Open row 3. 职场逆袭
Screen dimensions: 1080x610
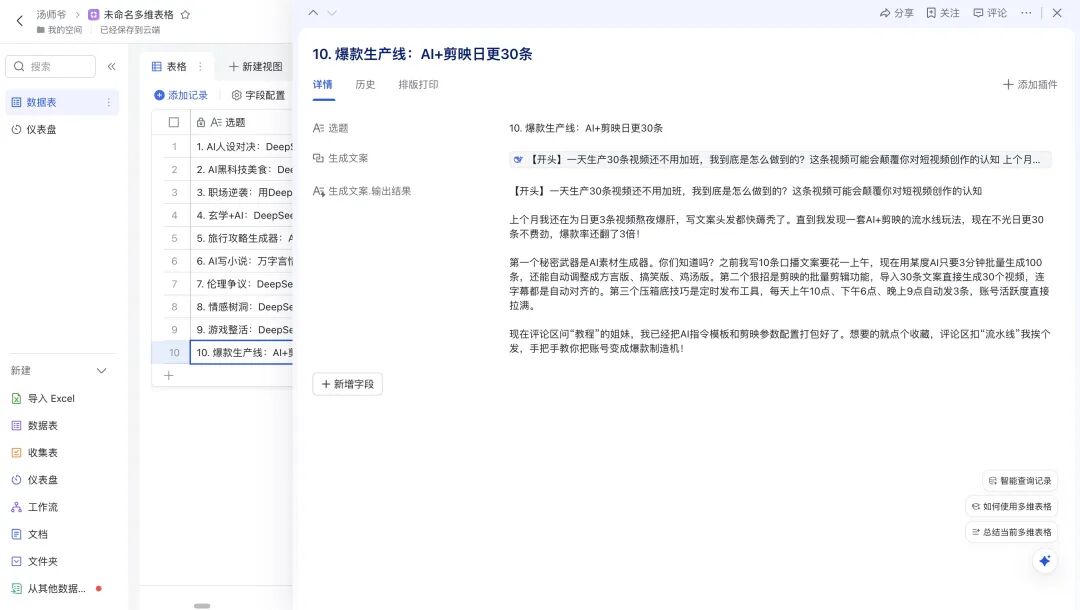point(241,192)
